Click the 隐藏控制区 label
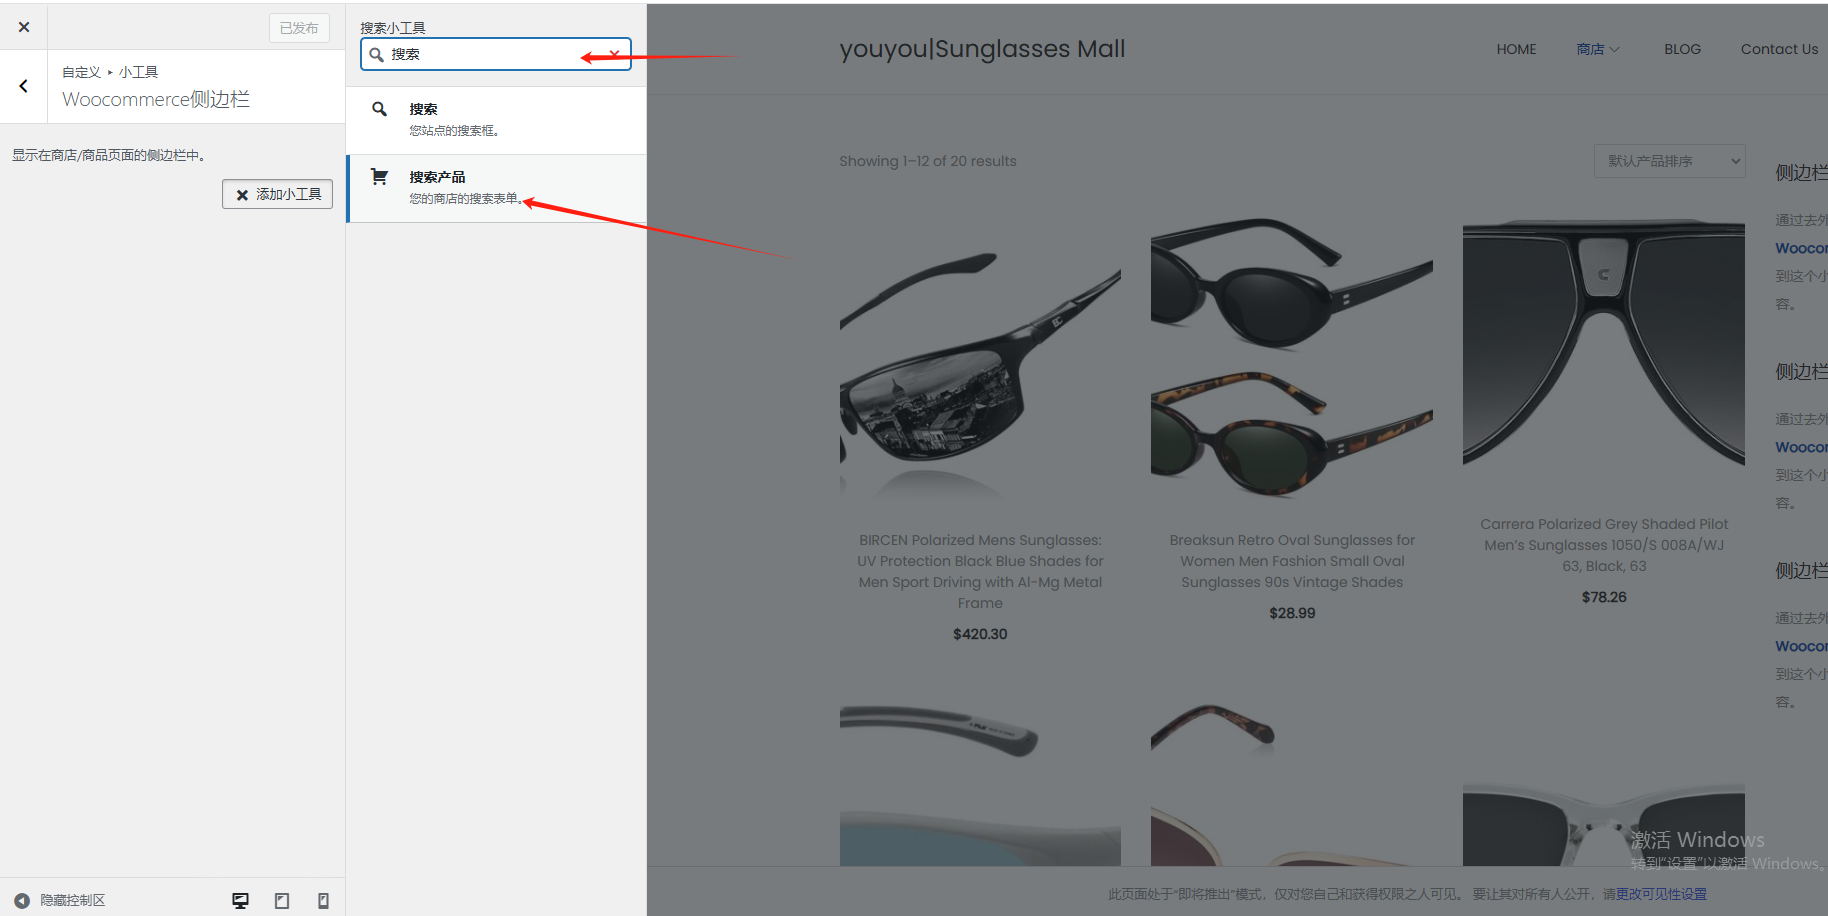1828x916 pixels. click(73, 900)
